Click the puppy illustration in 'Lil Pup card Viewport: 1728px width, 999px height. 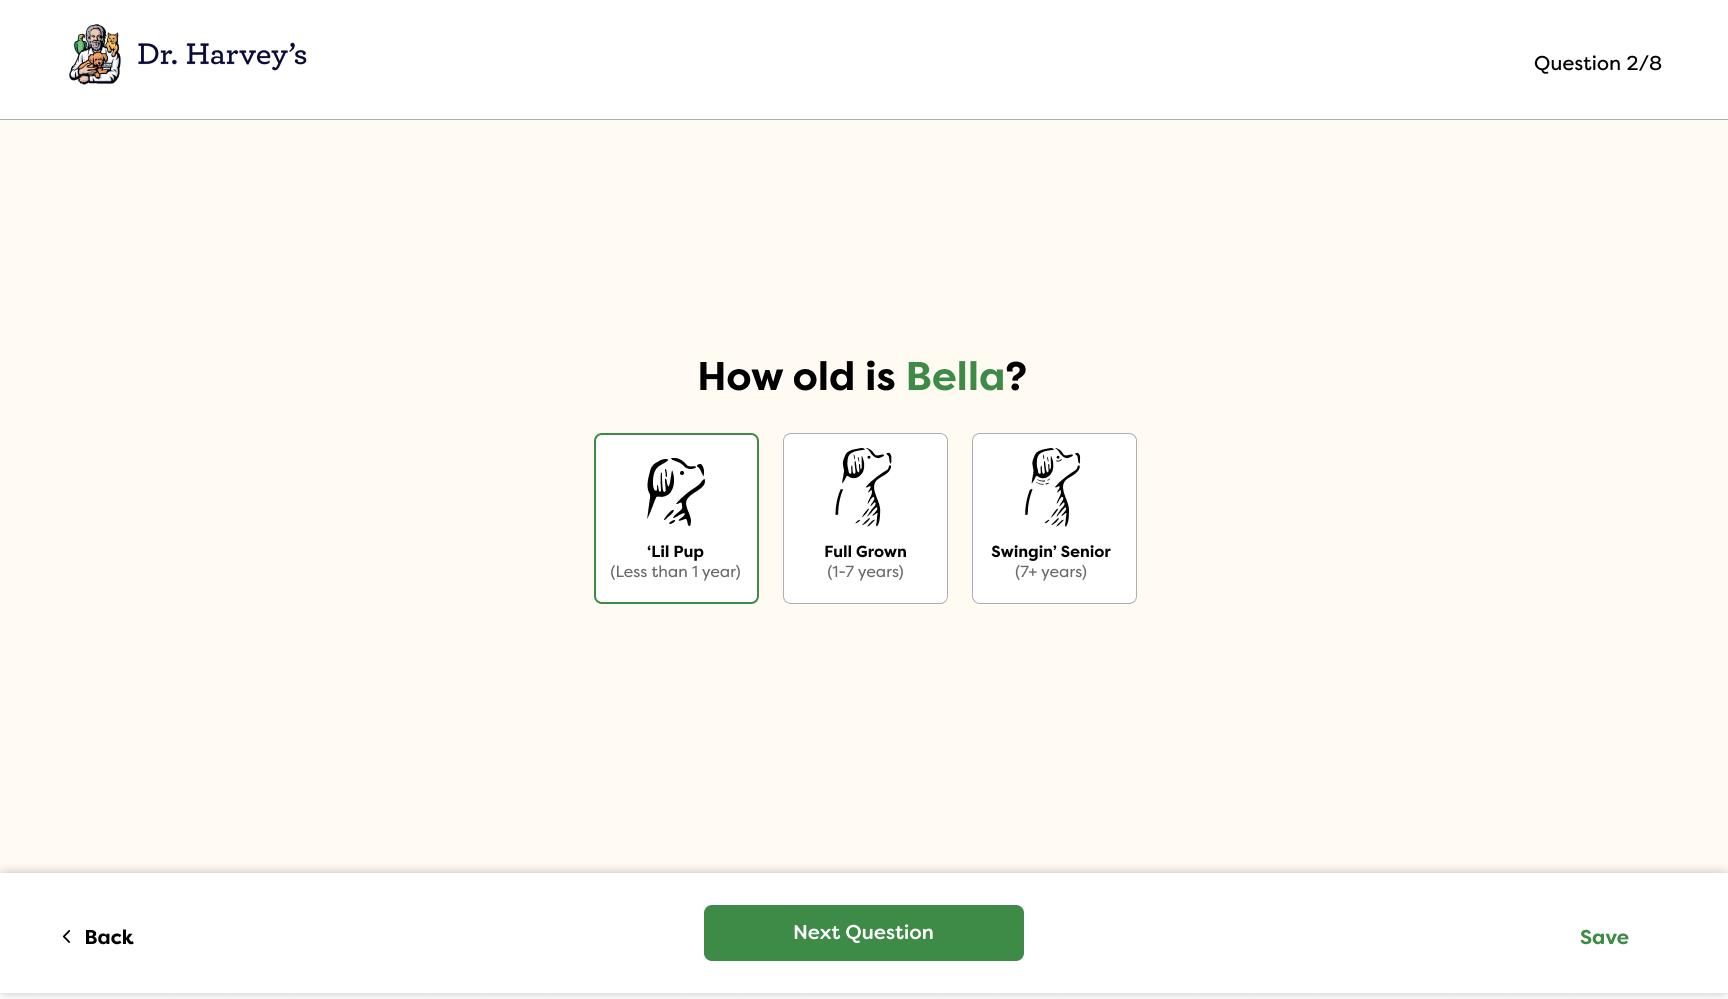tap(676, 491)
